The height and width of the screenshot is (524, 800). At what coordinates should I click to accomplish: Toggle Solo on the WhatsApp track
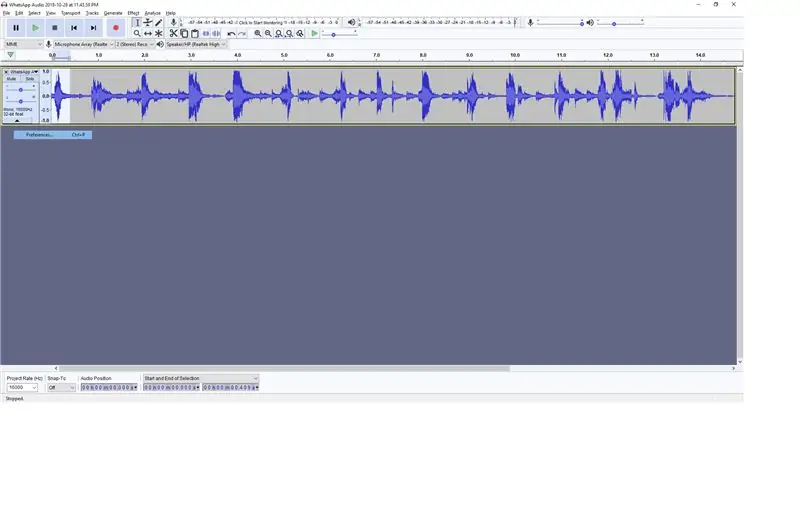[30, 79]
